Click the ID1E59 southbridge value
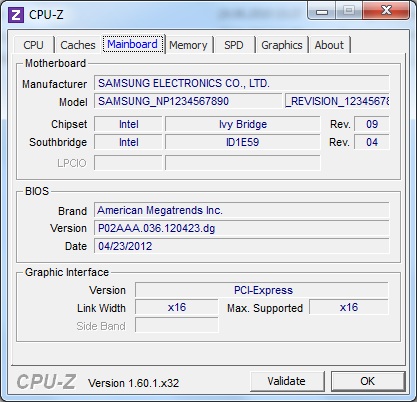The image size is (417, 402). (x=243, y=142)
